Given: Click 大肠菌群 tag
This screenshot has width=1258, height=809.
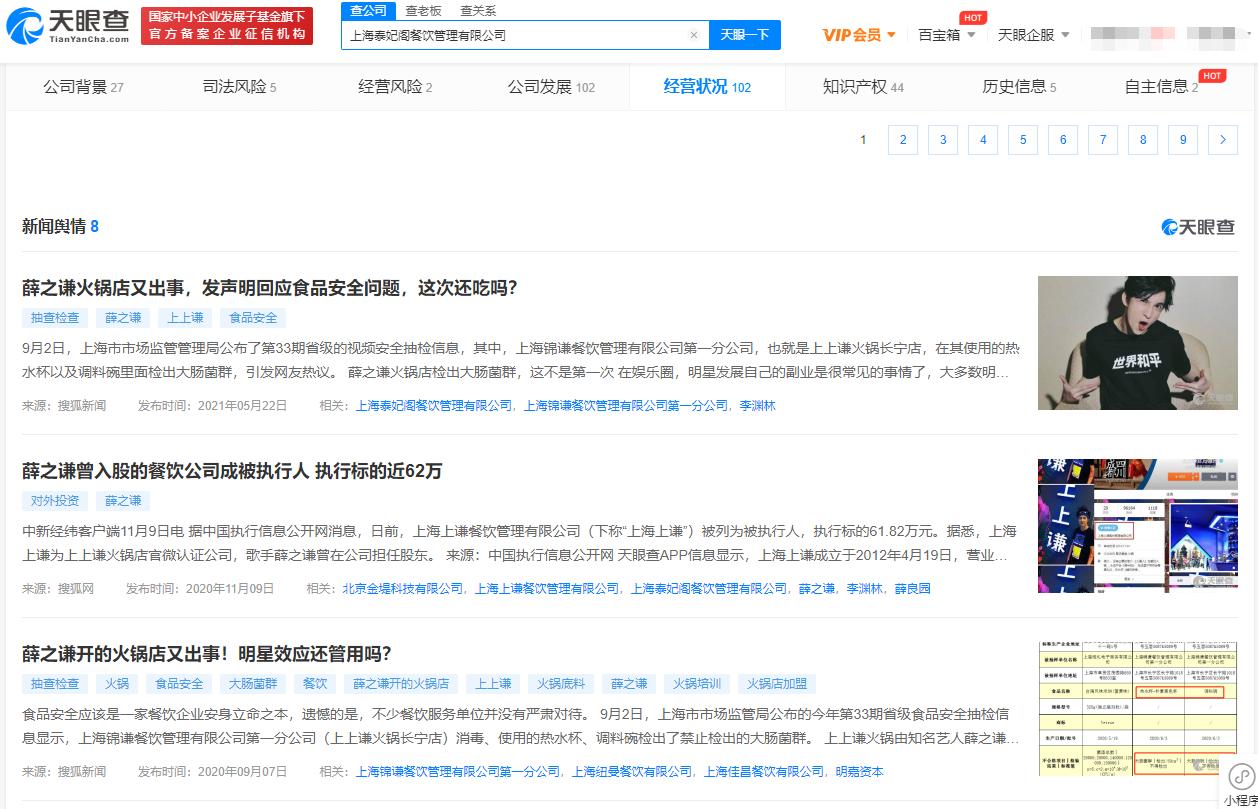Looking at the screenshot, I should [x=253, y=684].
